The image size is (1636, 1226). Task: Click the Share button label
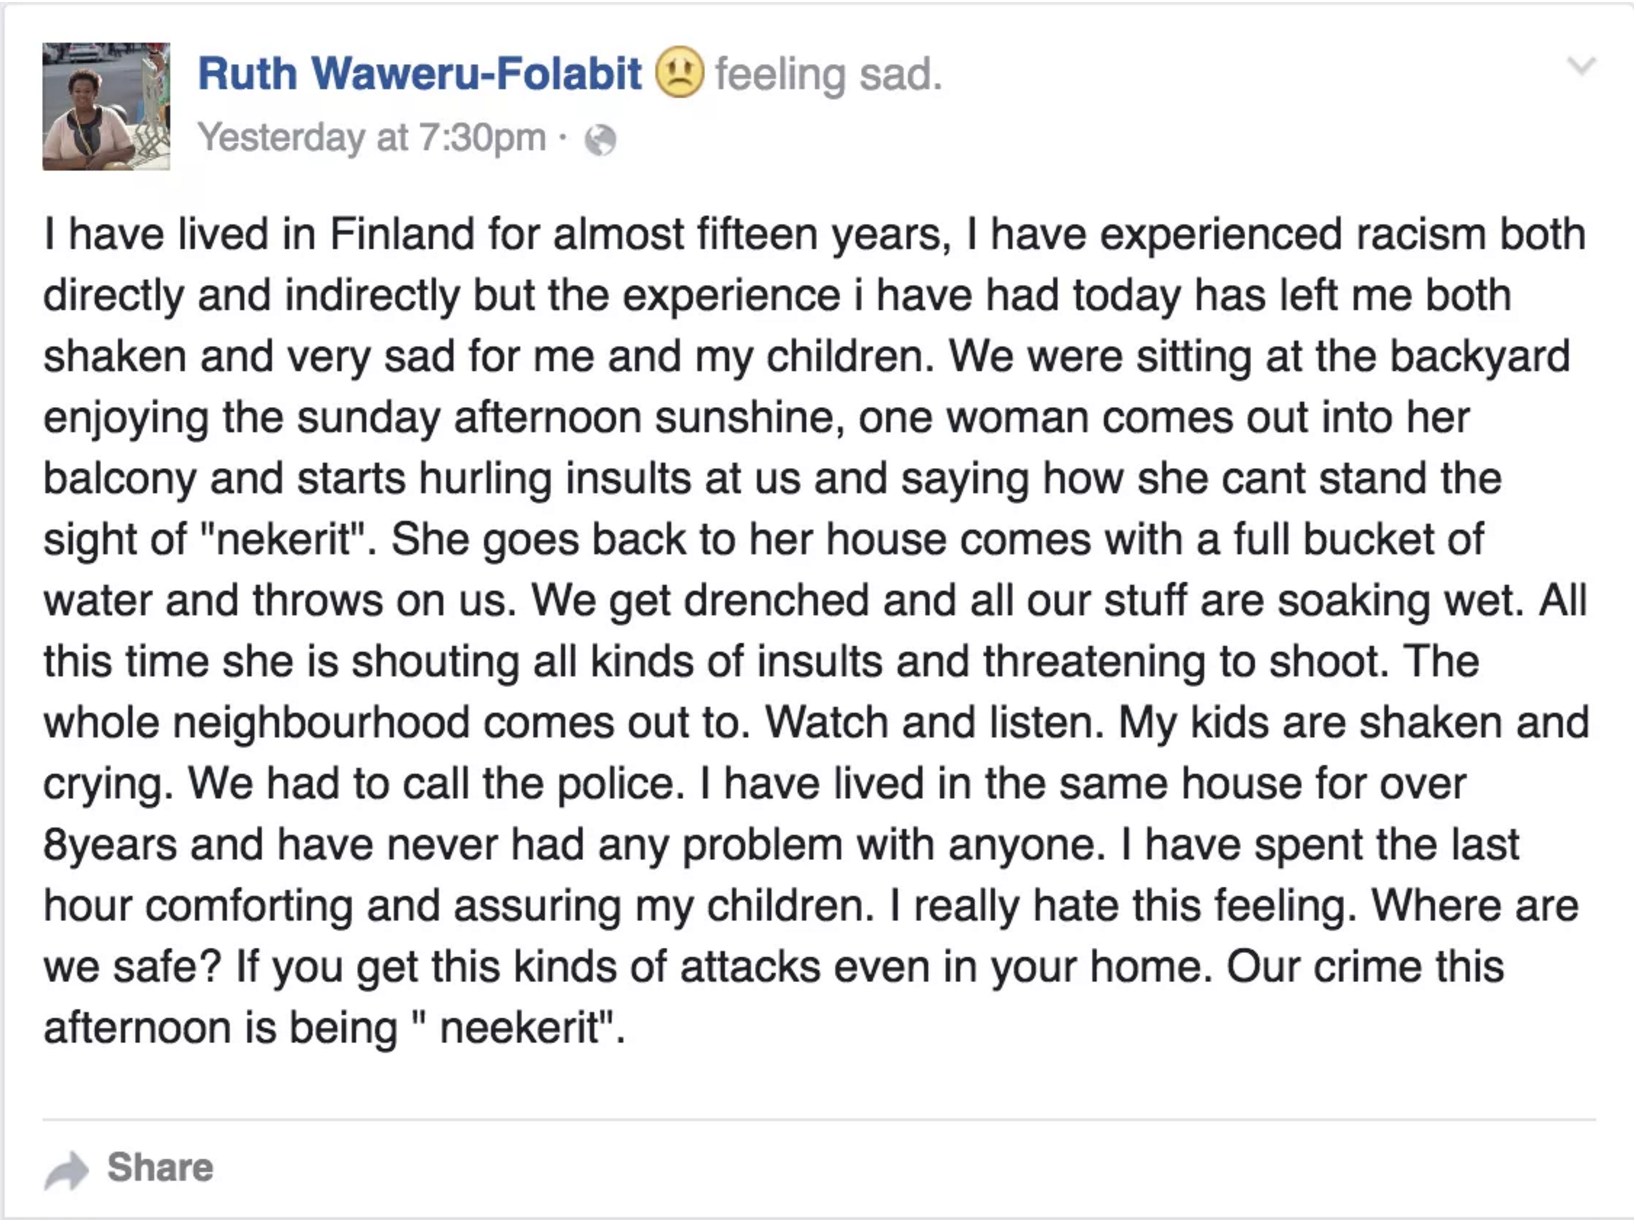(160, 1167)
